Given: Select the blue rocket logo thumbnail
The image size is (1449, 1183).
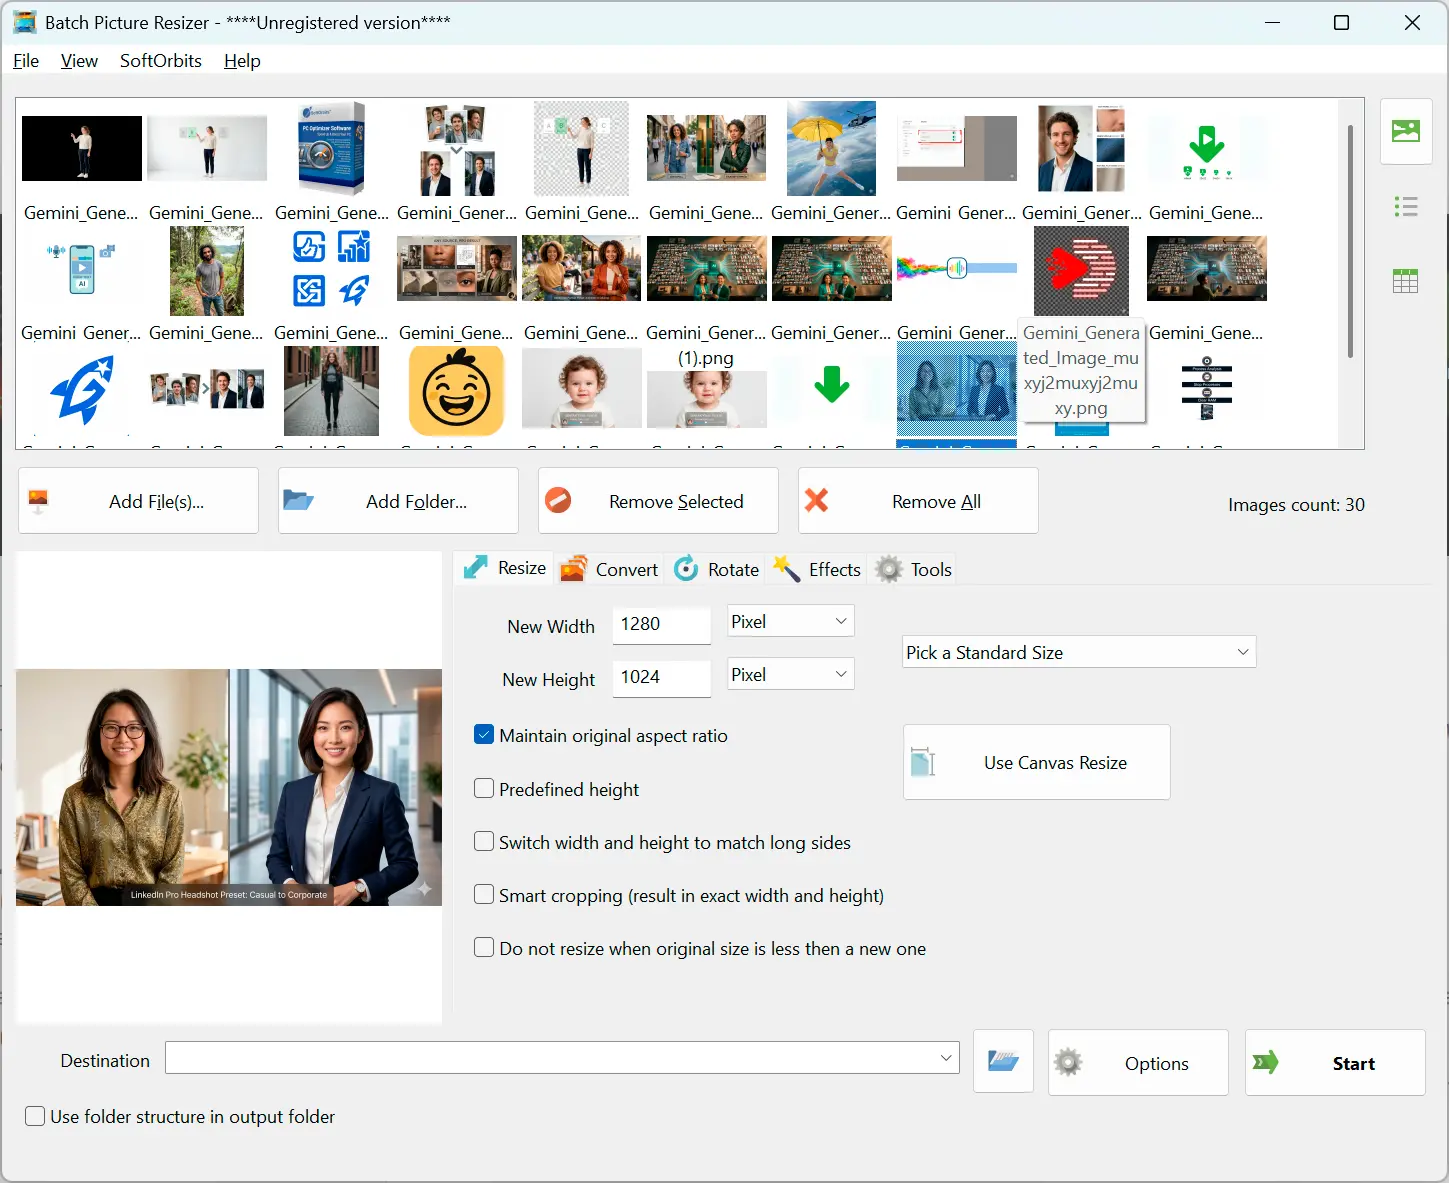Looking at the screenshot, I should 81,391.
